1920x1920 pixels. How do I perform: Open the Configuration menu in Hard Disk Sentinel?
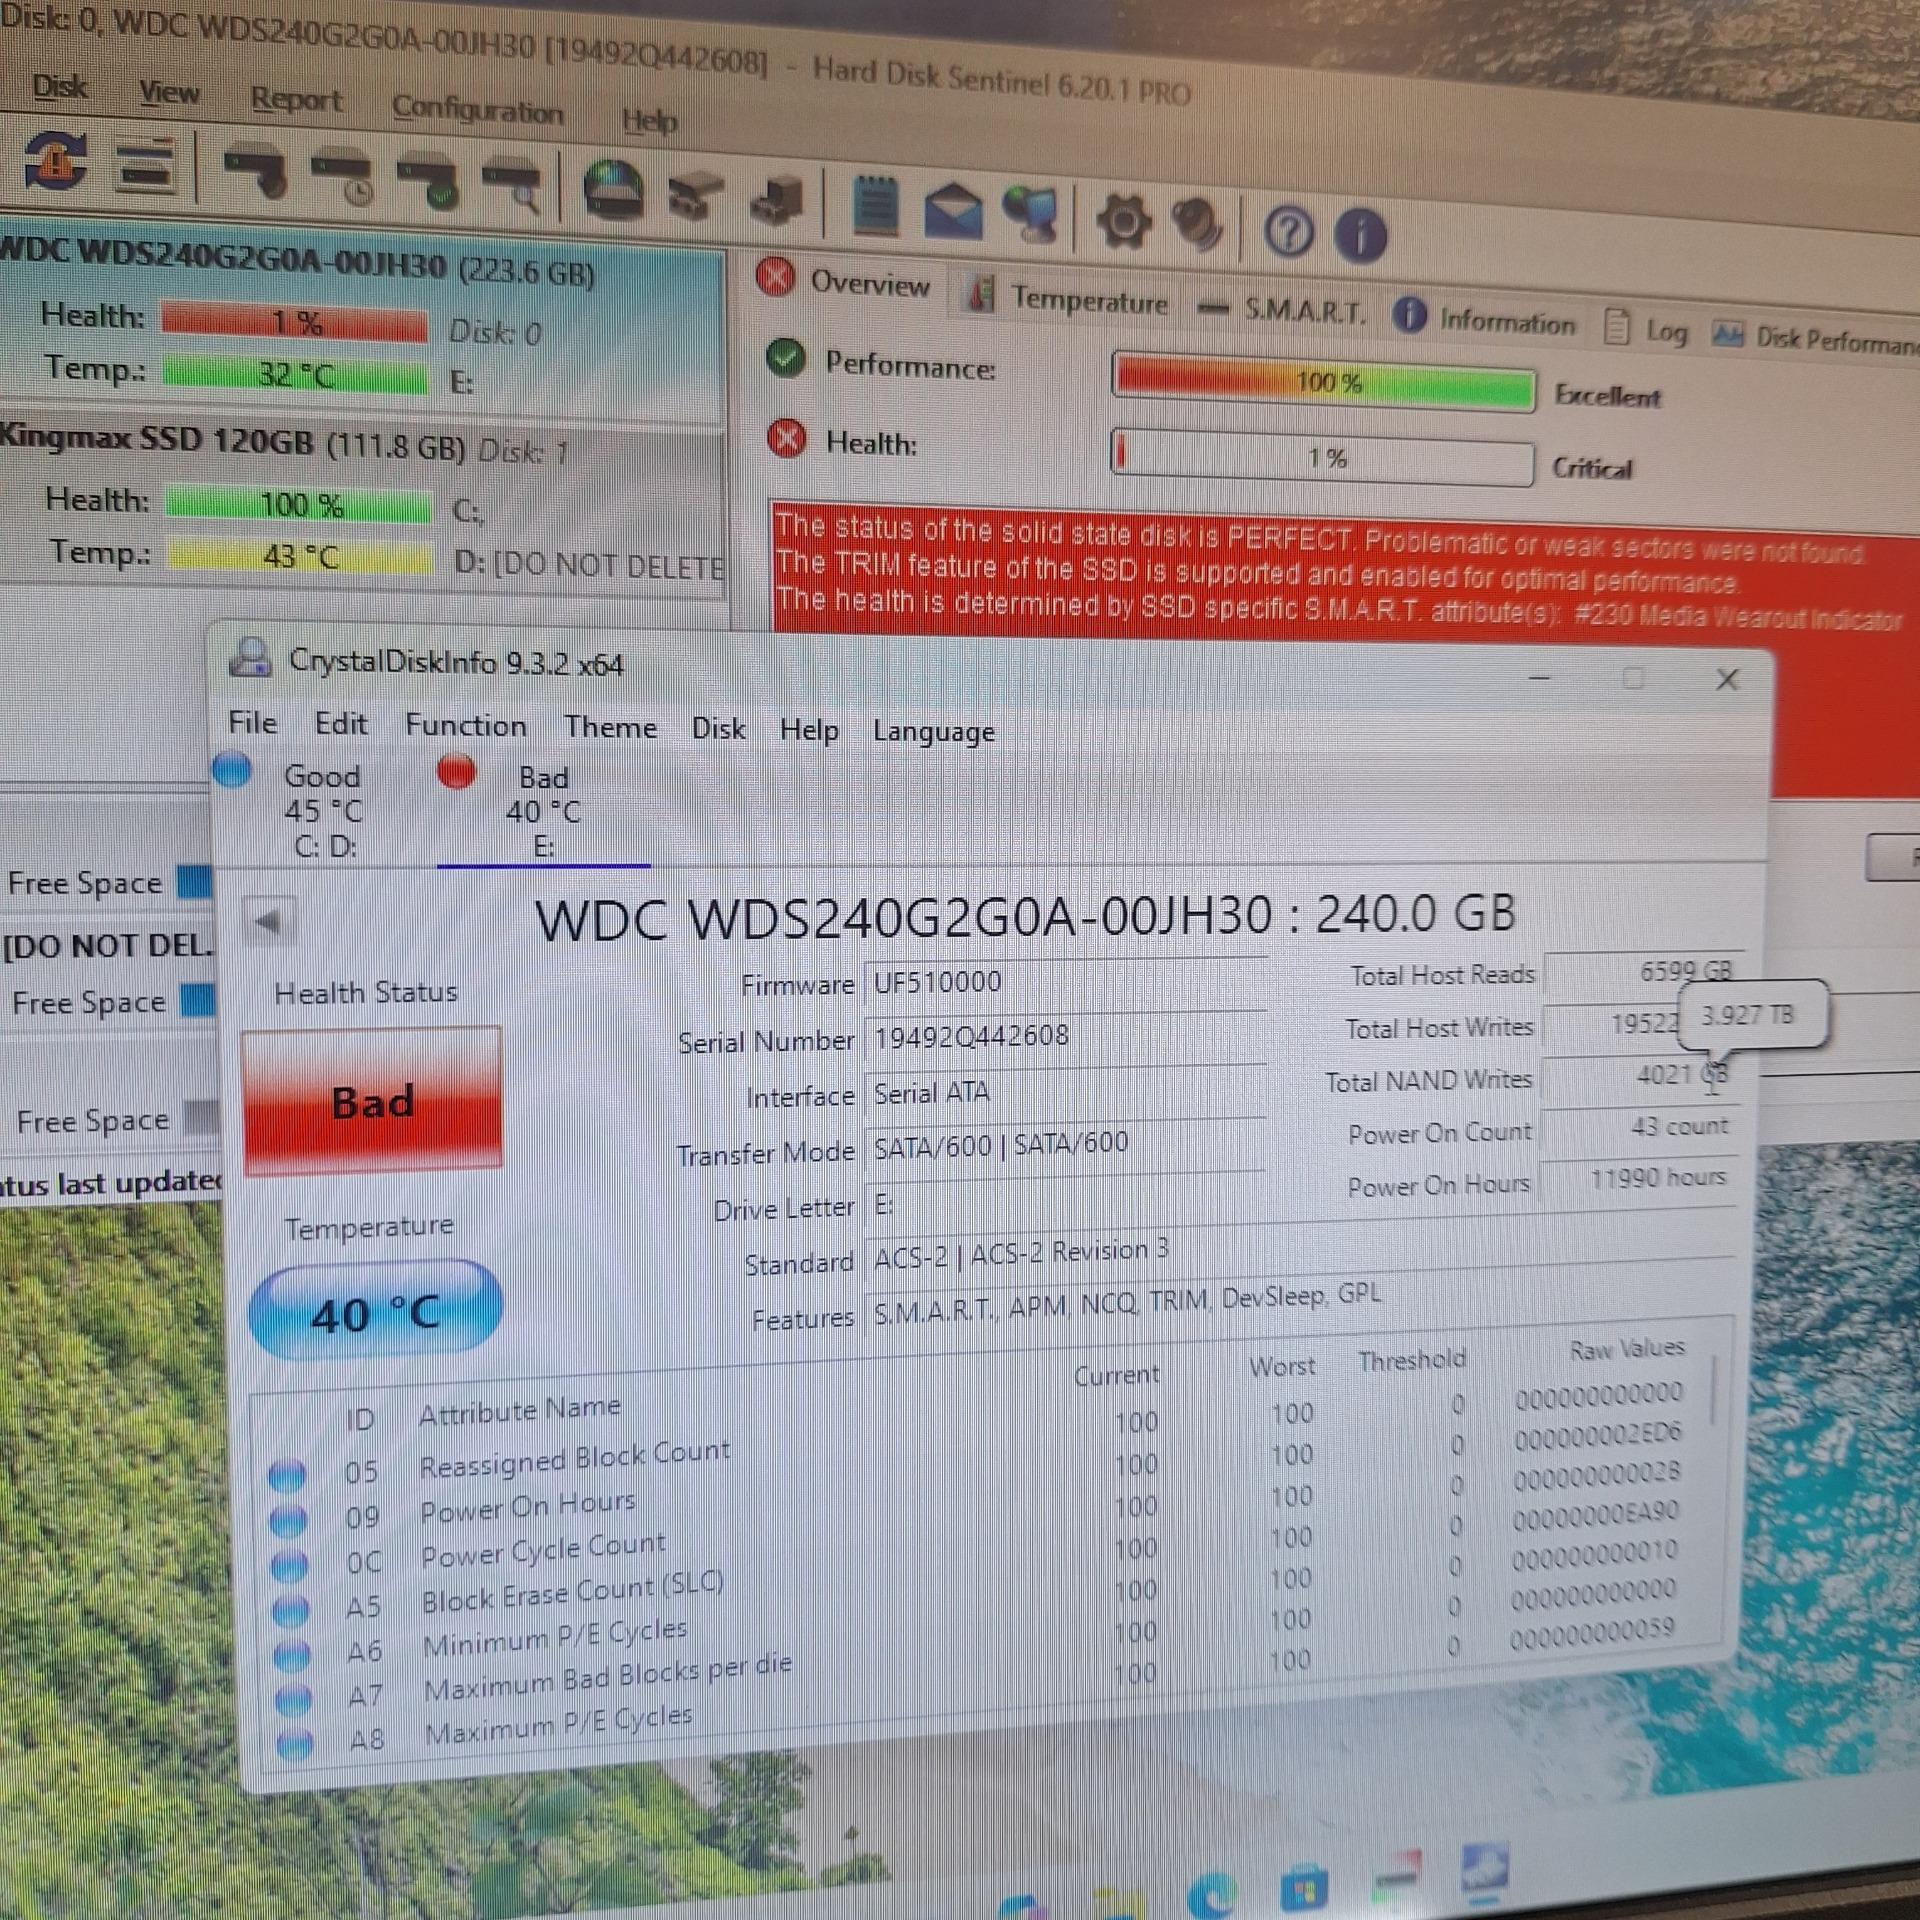click(477, 109)
